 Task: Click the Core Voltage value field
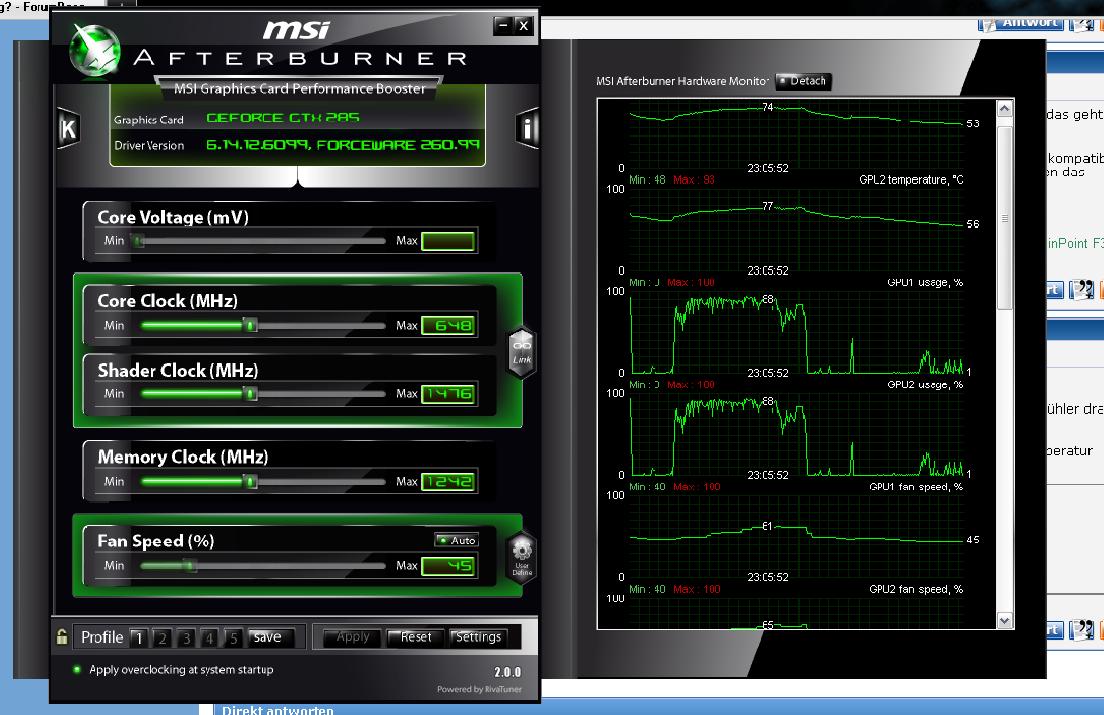[448, 241]
